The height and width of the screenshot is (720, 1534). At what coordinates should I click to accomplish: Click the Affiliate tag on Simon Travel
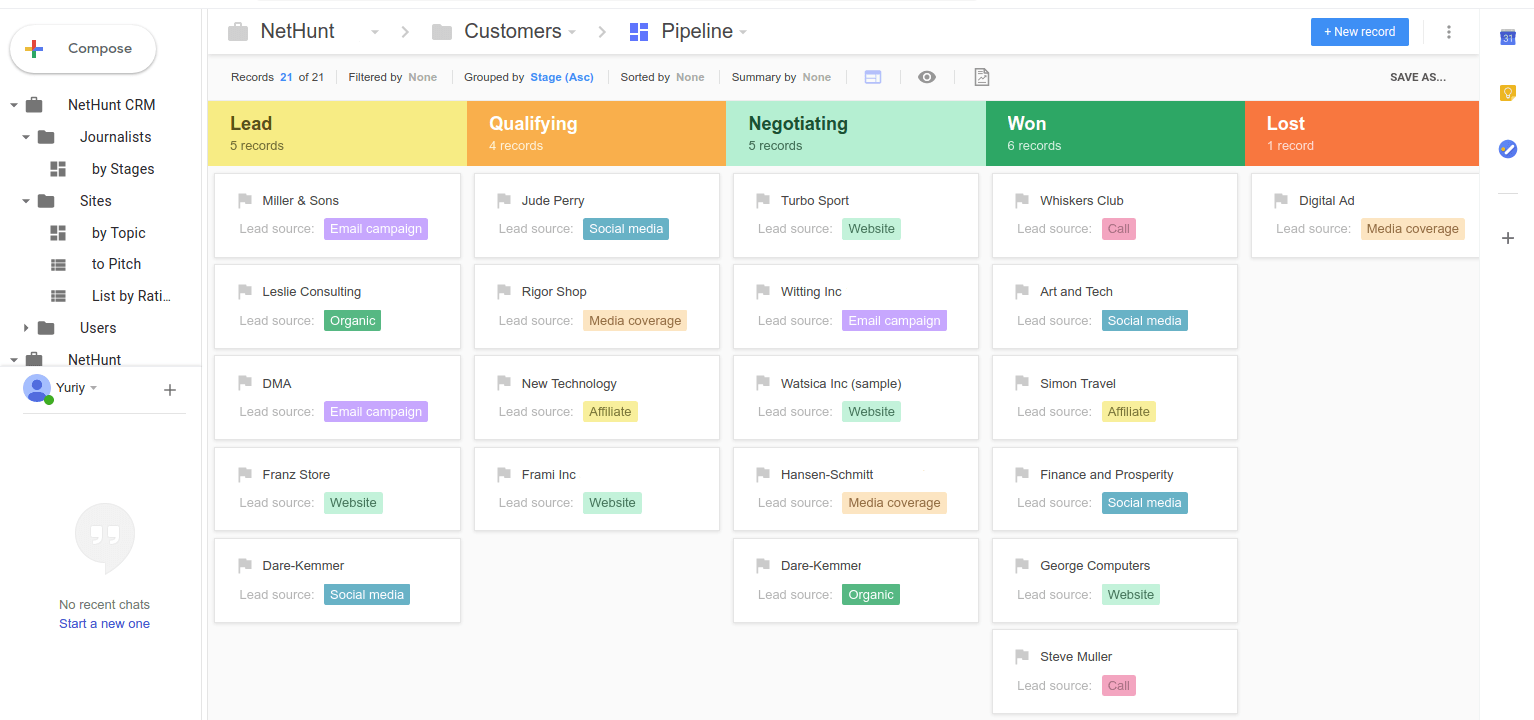1129,412
